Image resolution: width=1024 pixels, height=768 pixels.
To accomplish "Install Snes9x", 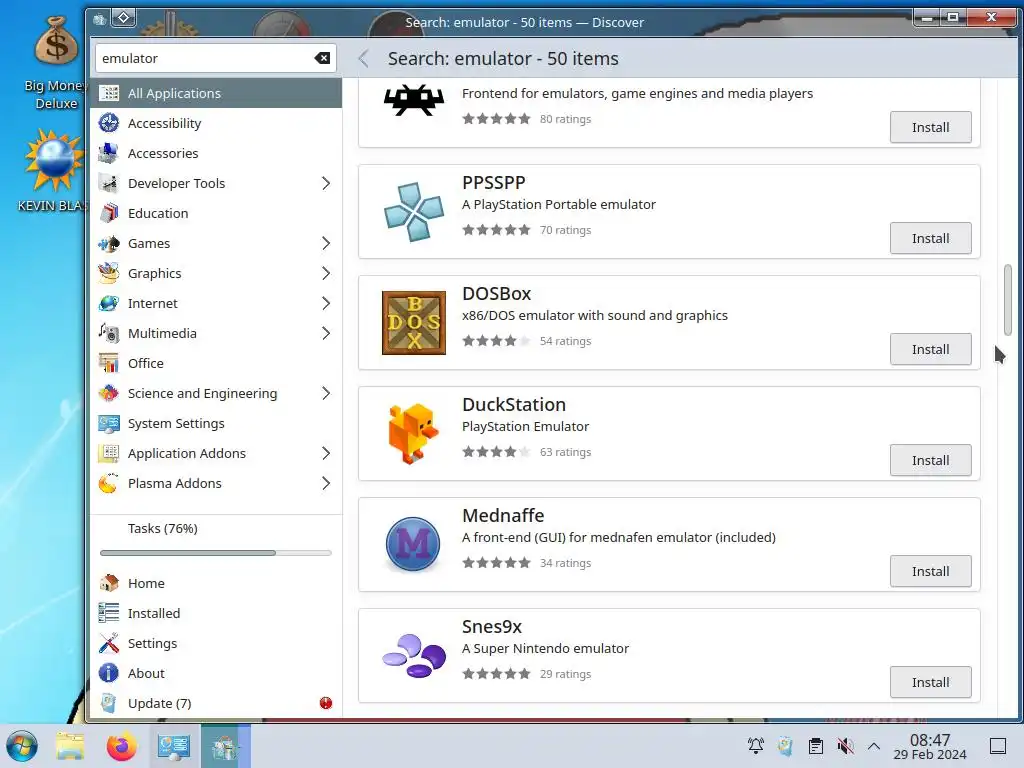I will [x=930, y=682].
